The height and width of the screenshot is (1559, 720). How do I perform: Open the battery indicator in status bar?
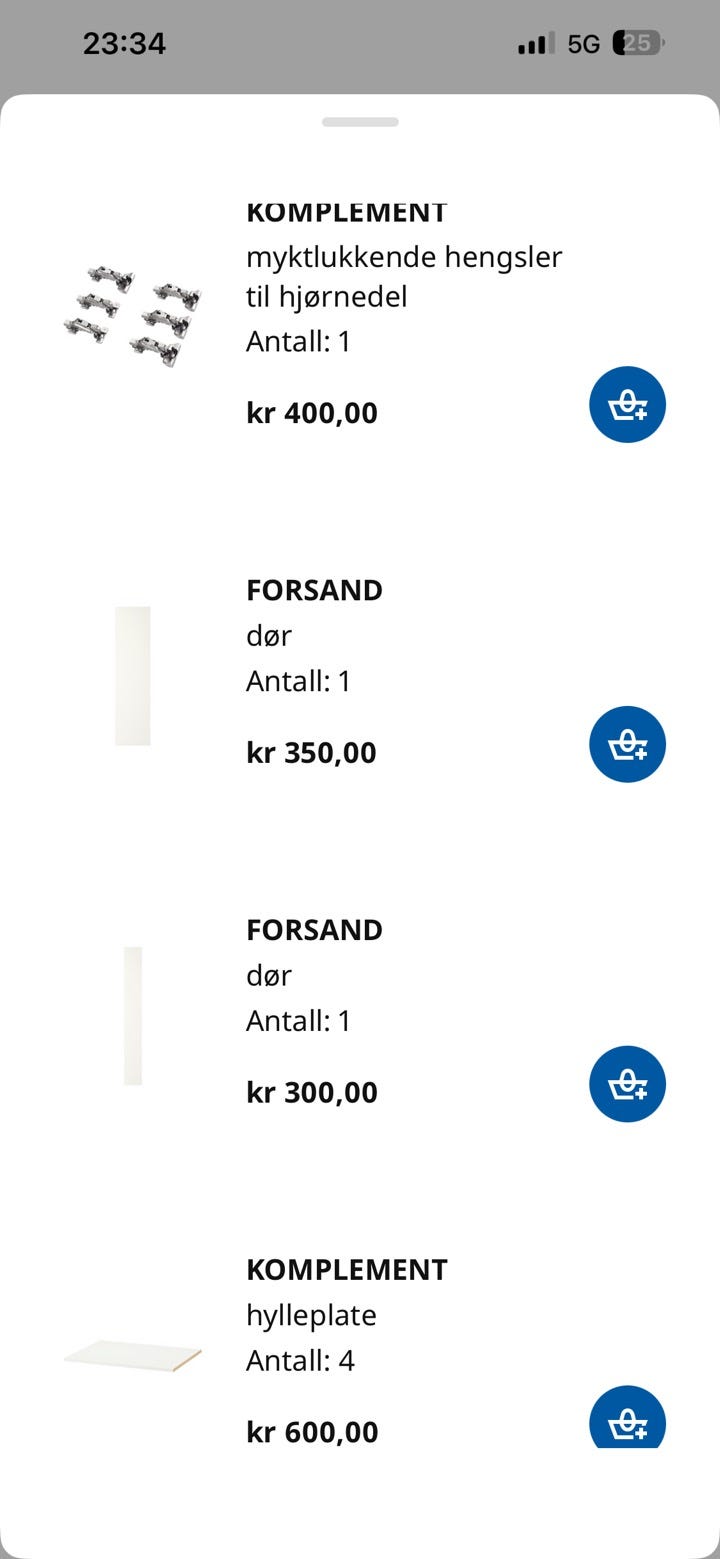640,43
